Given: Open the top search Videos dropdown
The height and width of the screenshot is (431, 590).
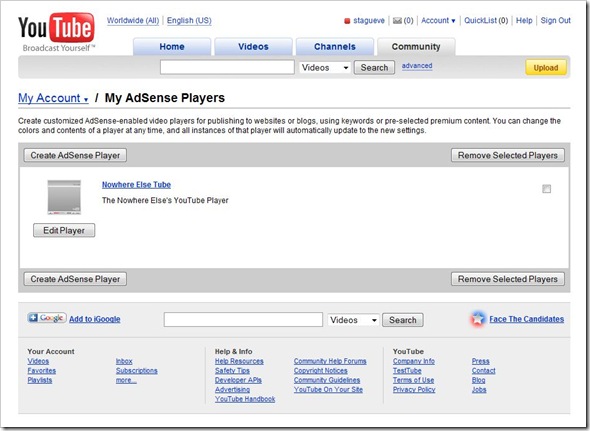Looking at the screenshot, I should pyautogui.click(x=325, y=68).
